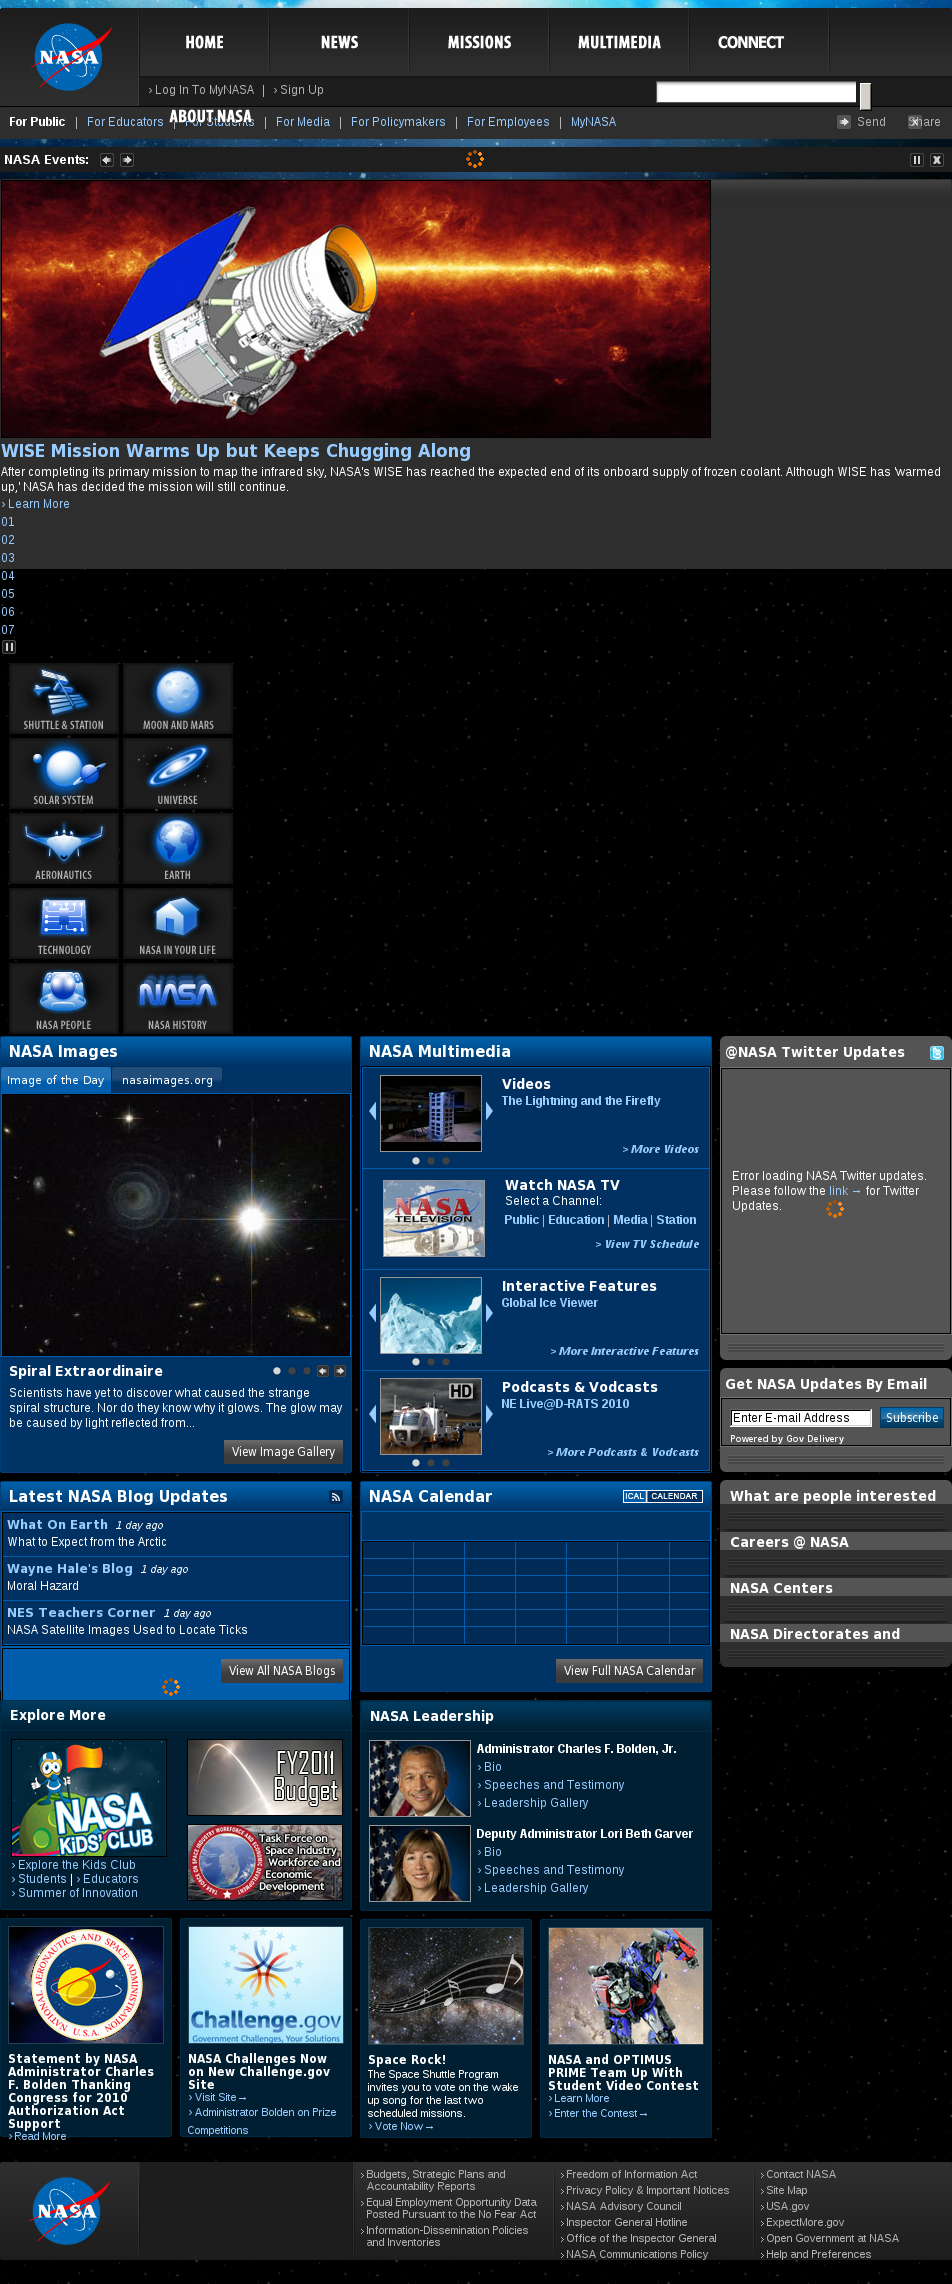Select the For Policymakers audience link
952x2284 pixels.
[x=398, y=122]
